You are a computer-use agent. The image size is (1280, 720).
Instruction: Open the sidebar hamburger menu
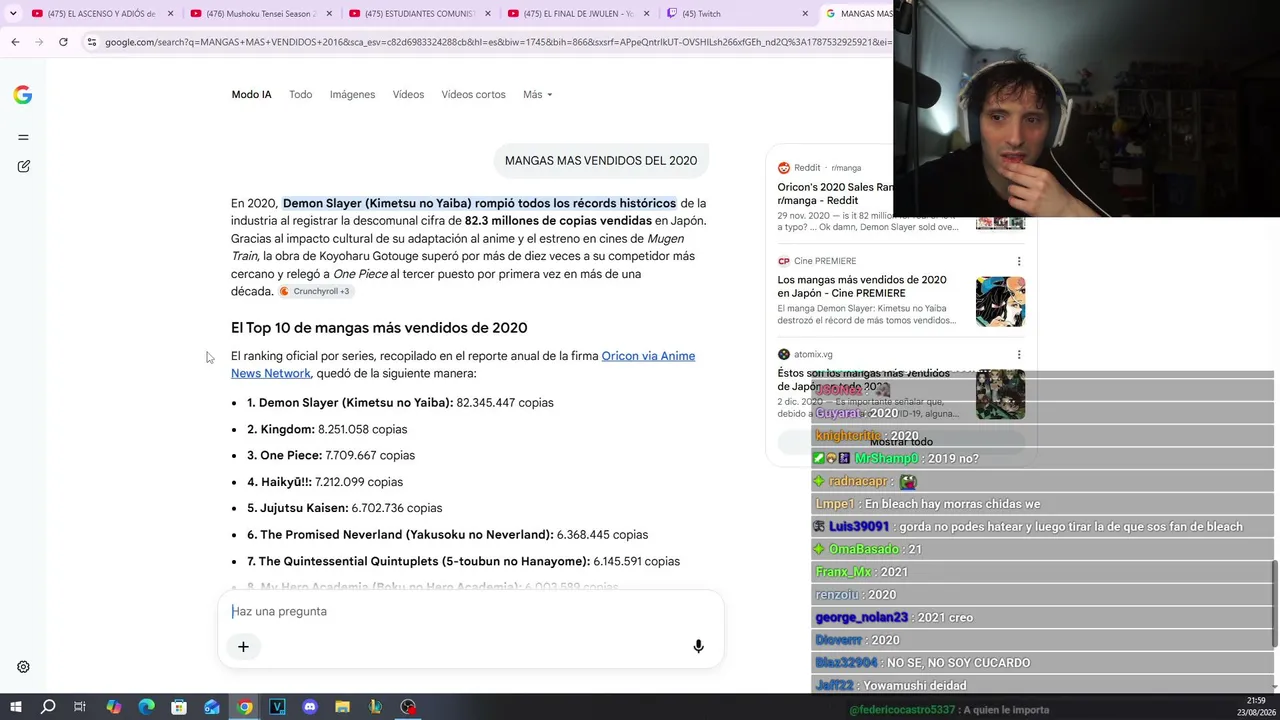coord(23,137)
